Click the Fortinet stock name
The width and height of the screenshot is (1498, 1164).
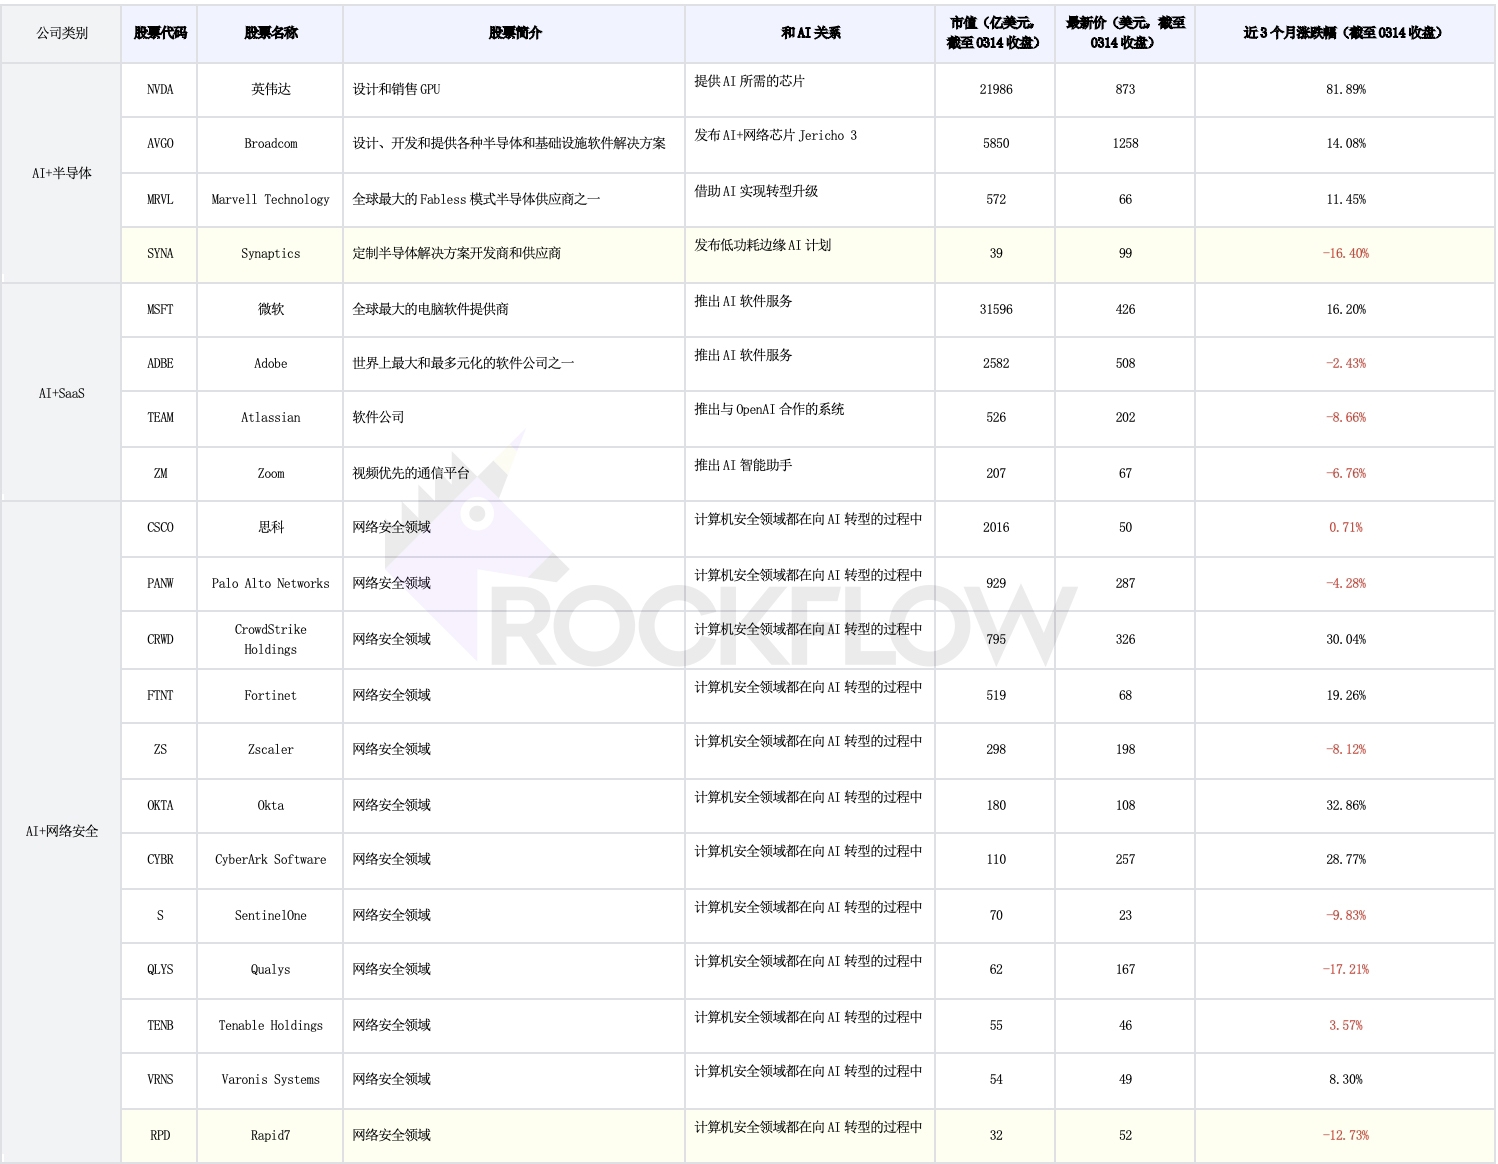point(271,696)
